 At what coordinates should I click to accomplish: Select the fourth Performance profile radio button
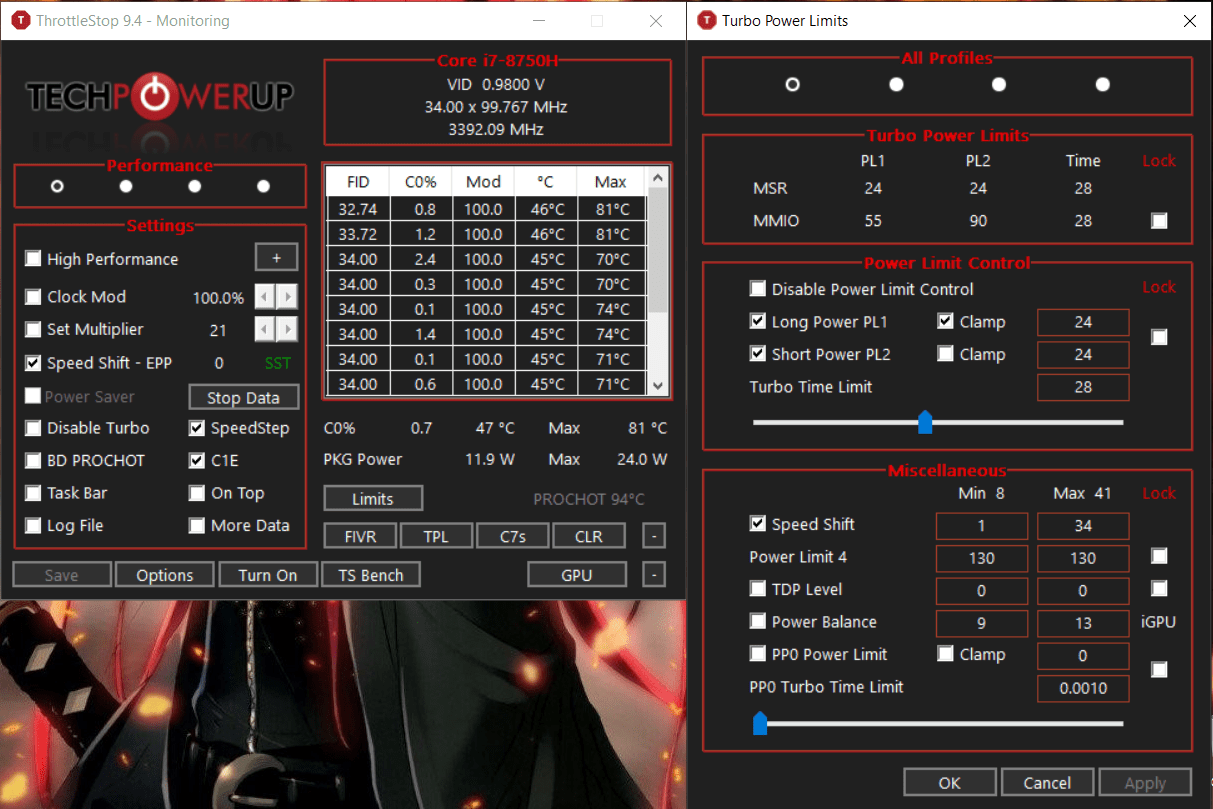(x=263, y=184)
